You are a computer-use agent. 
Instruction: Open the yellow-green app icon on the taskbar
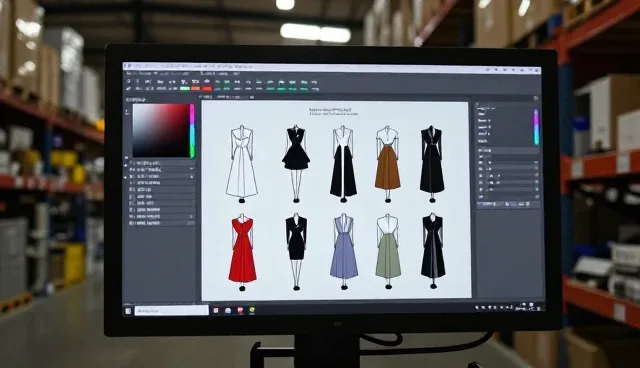point(252,310)
